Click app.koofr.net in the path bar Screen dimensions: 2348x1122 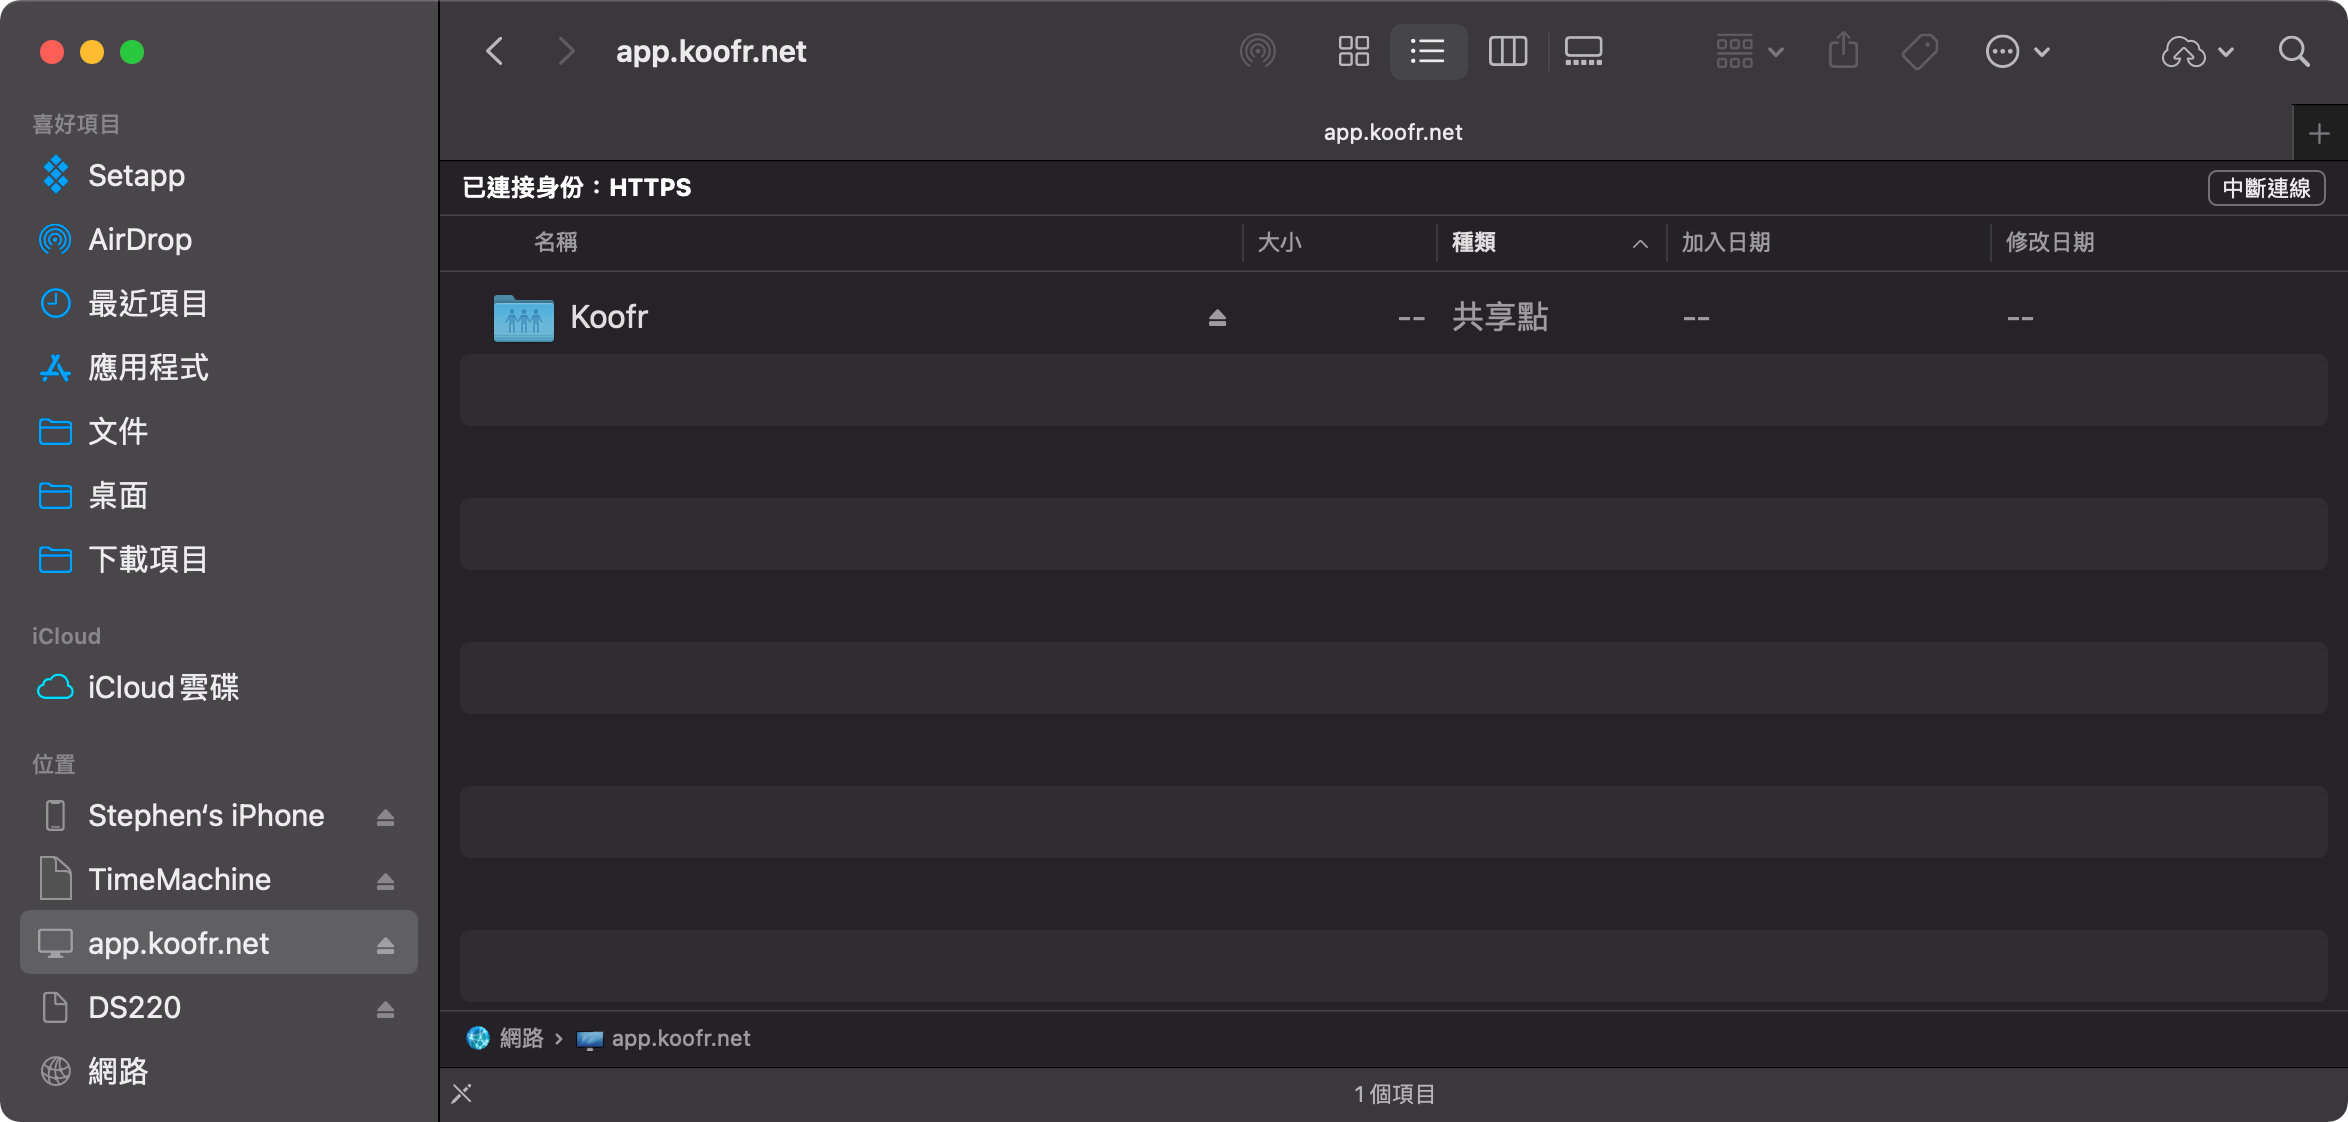point(664,1038)
